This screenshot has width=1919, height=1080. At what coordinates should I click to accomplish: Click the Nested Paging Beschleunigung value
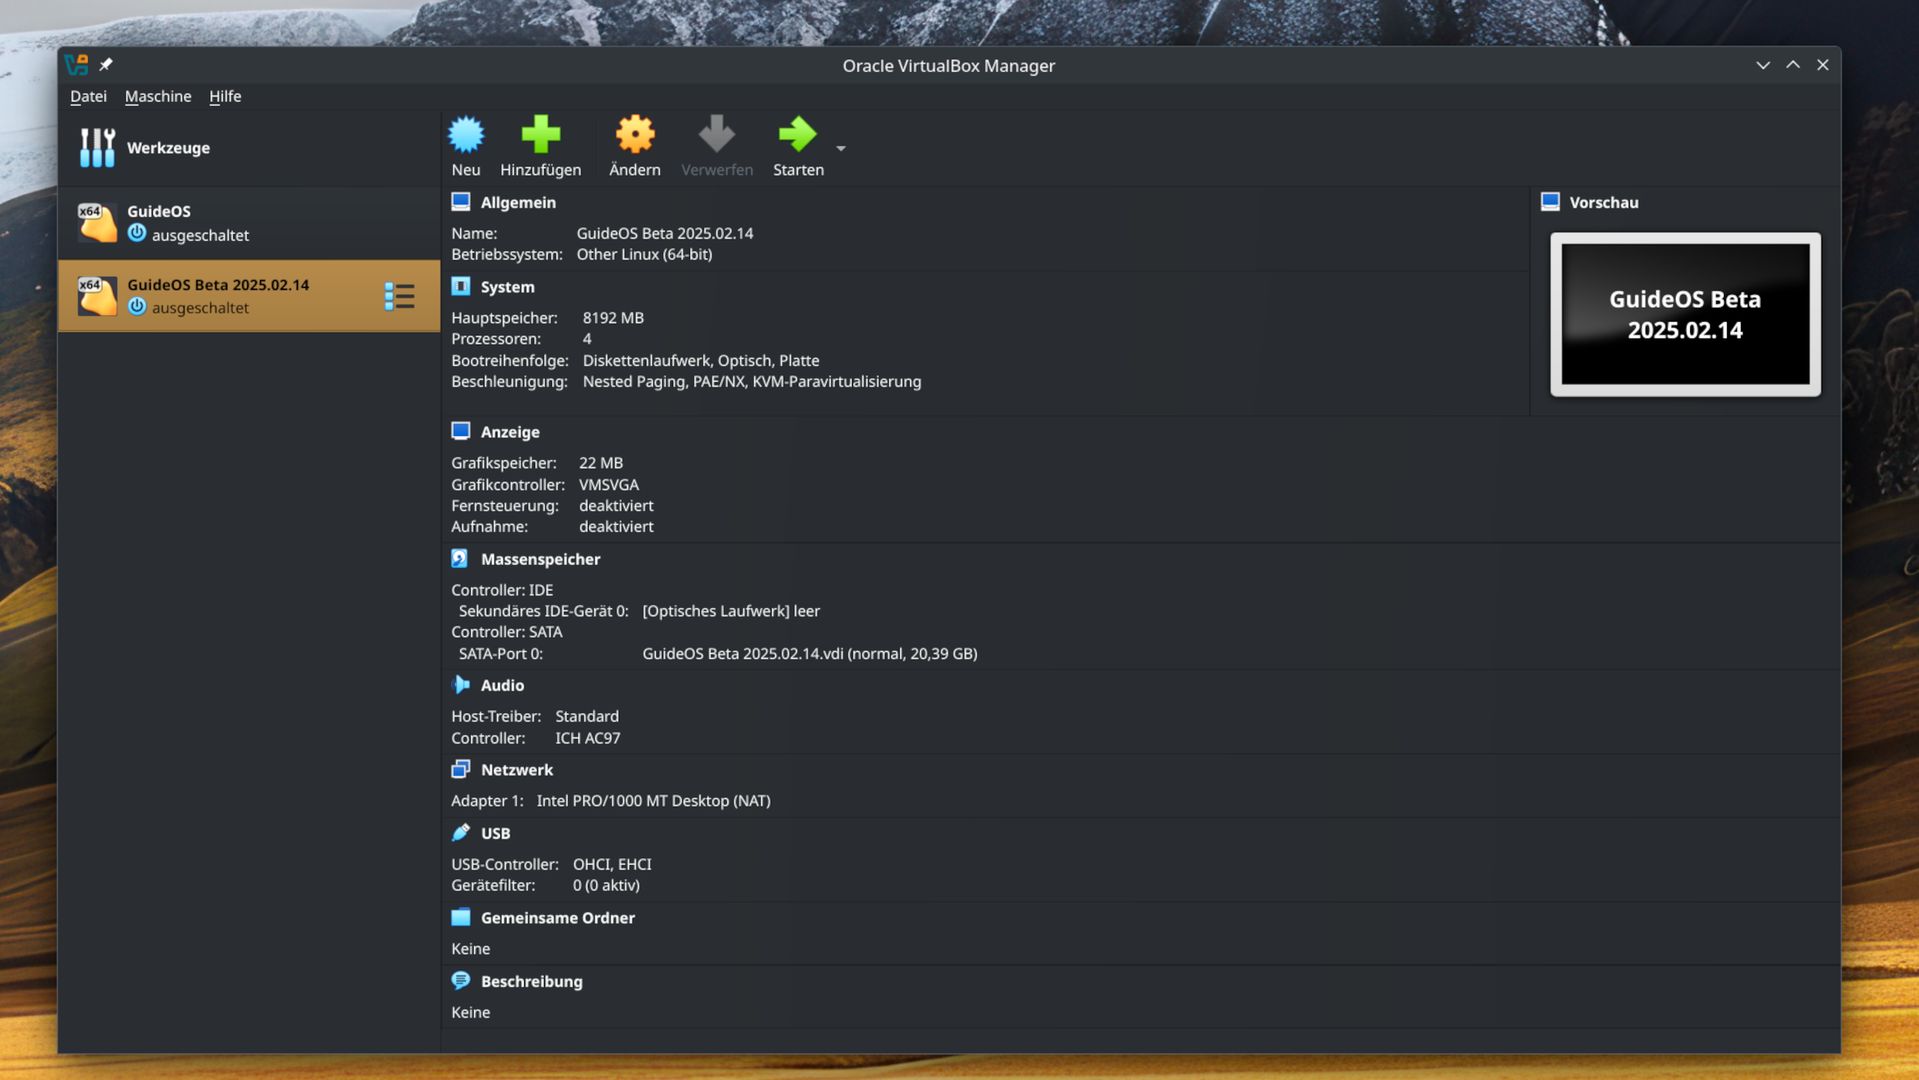pyautogui.click(x=752, y=381)
